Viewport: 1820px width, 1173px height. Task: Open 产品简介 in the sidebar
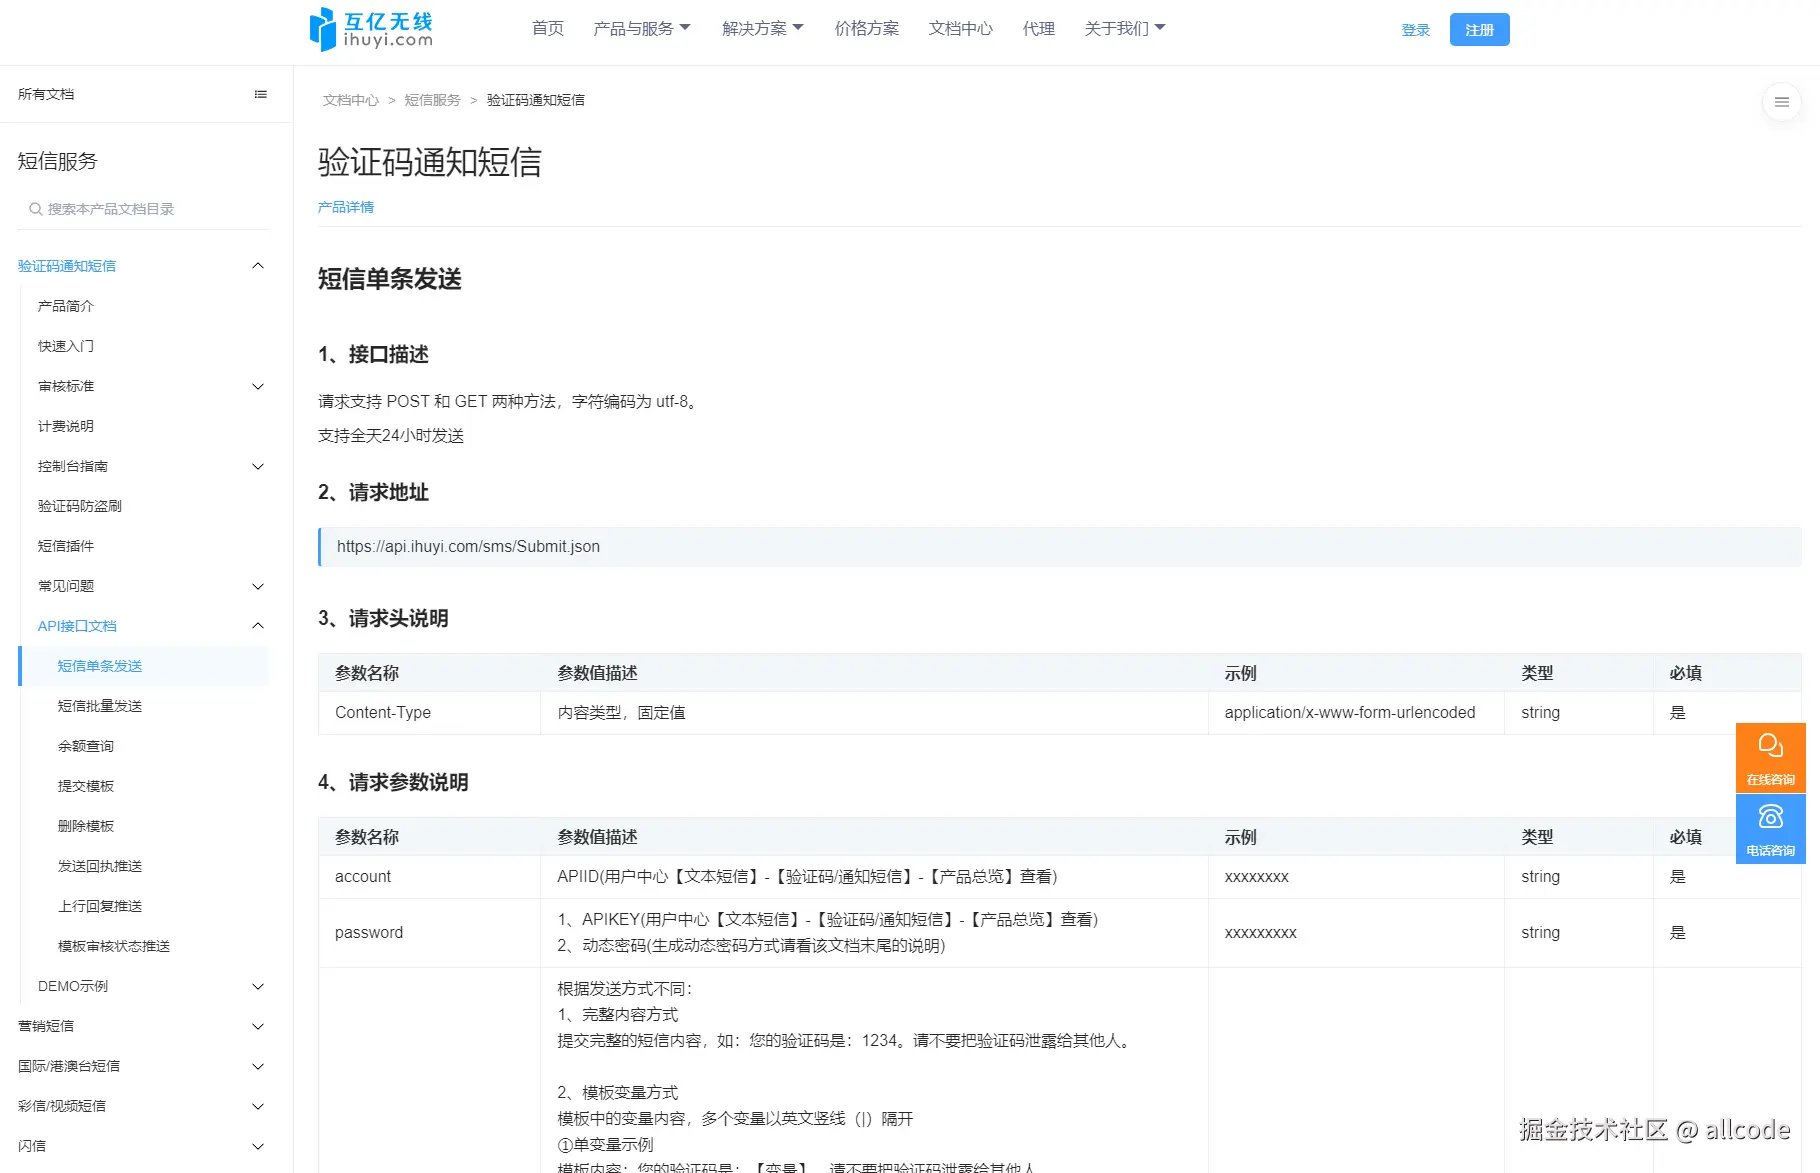[66, 306]
